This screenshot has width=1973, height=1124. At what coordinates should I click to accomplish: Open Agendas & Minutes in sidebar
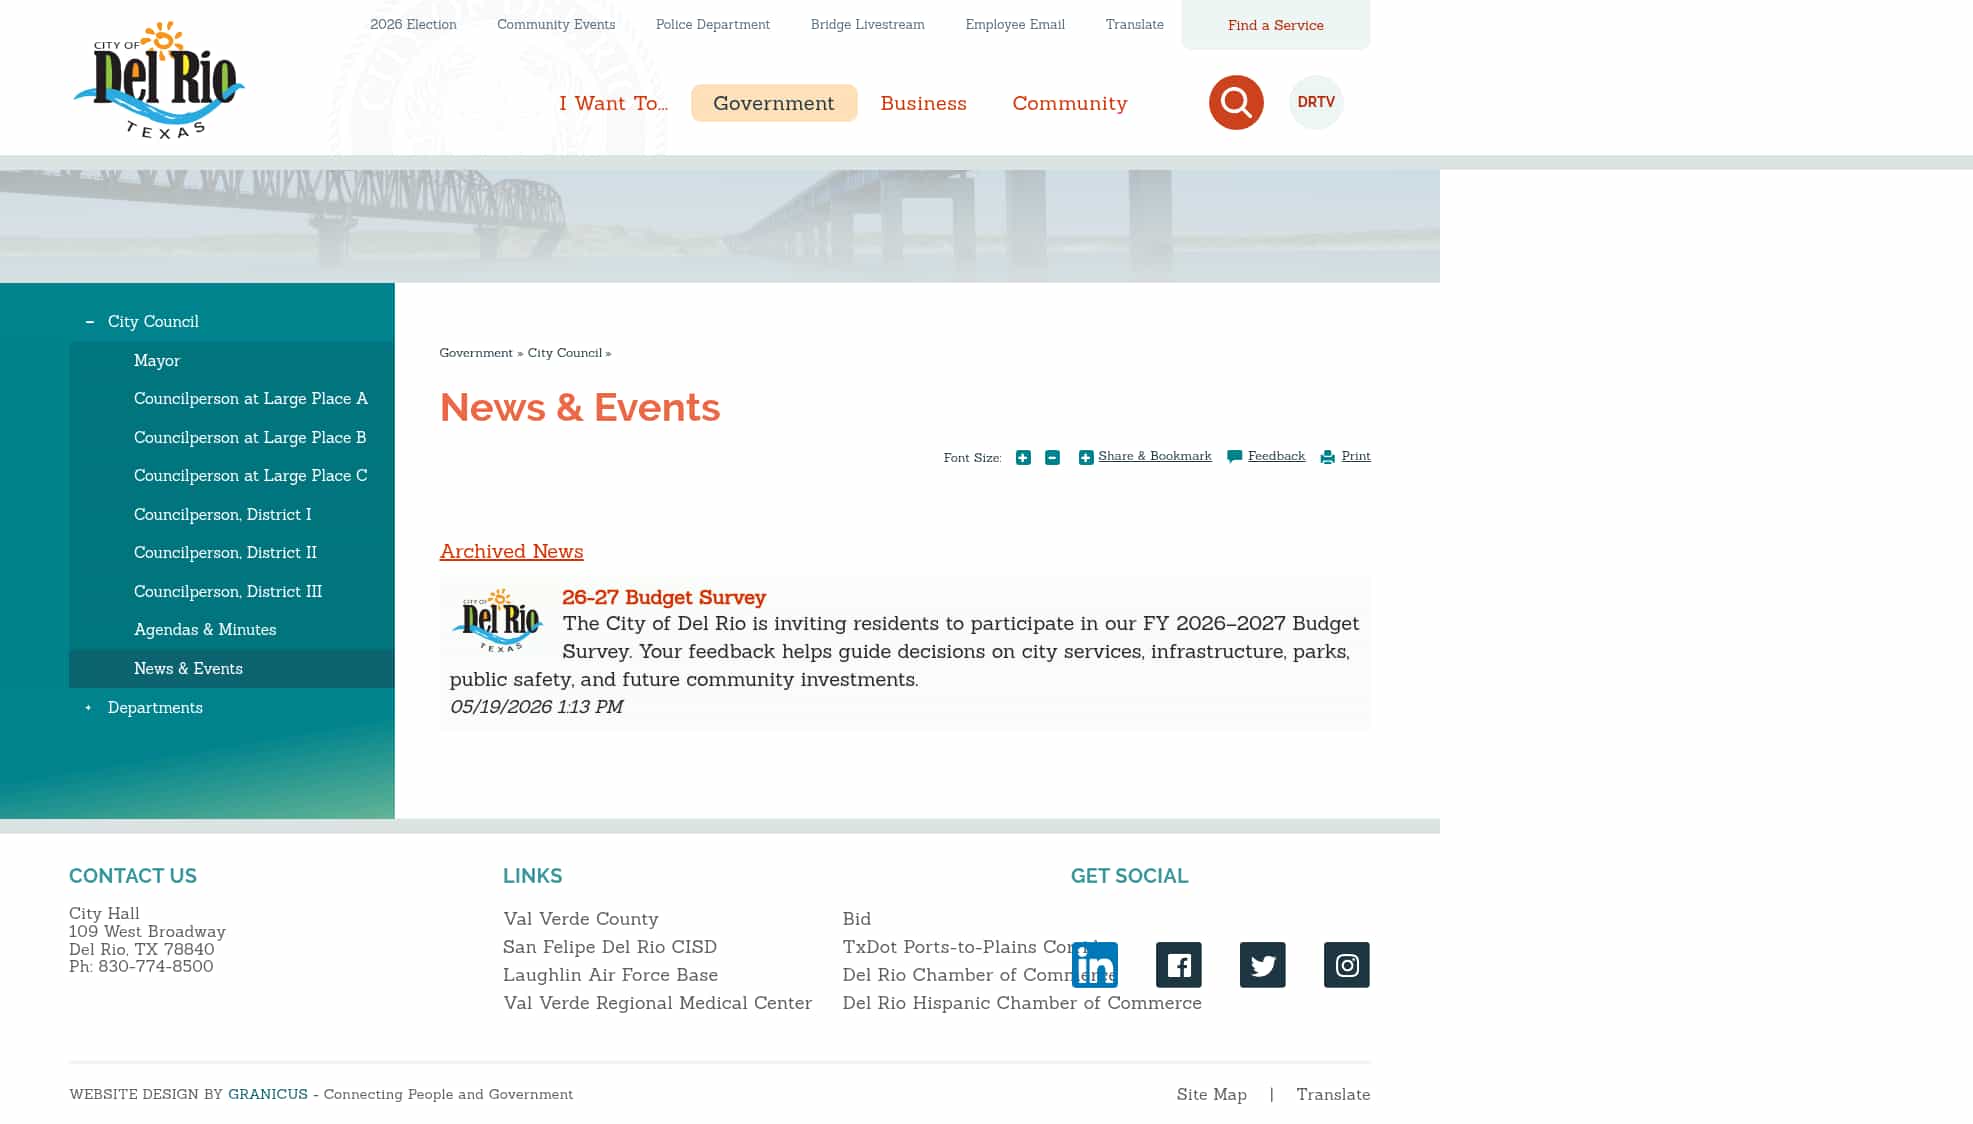click(x=205, y=630)
